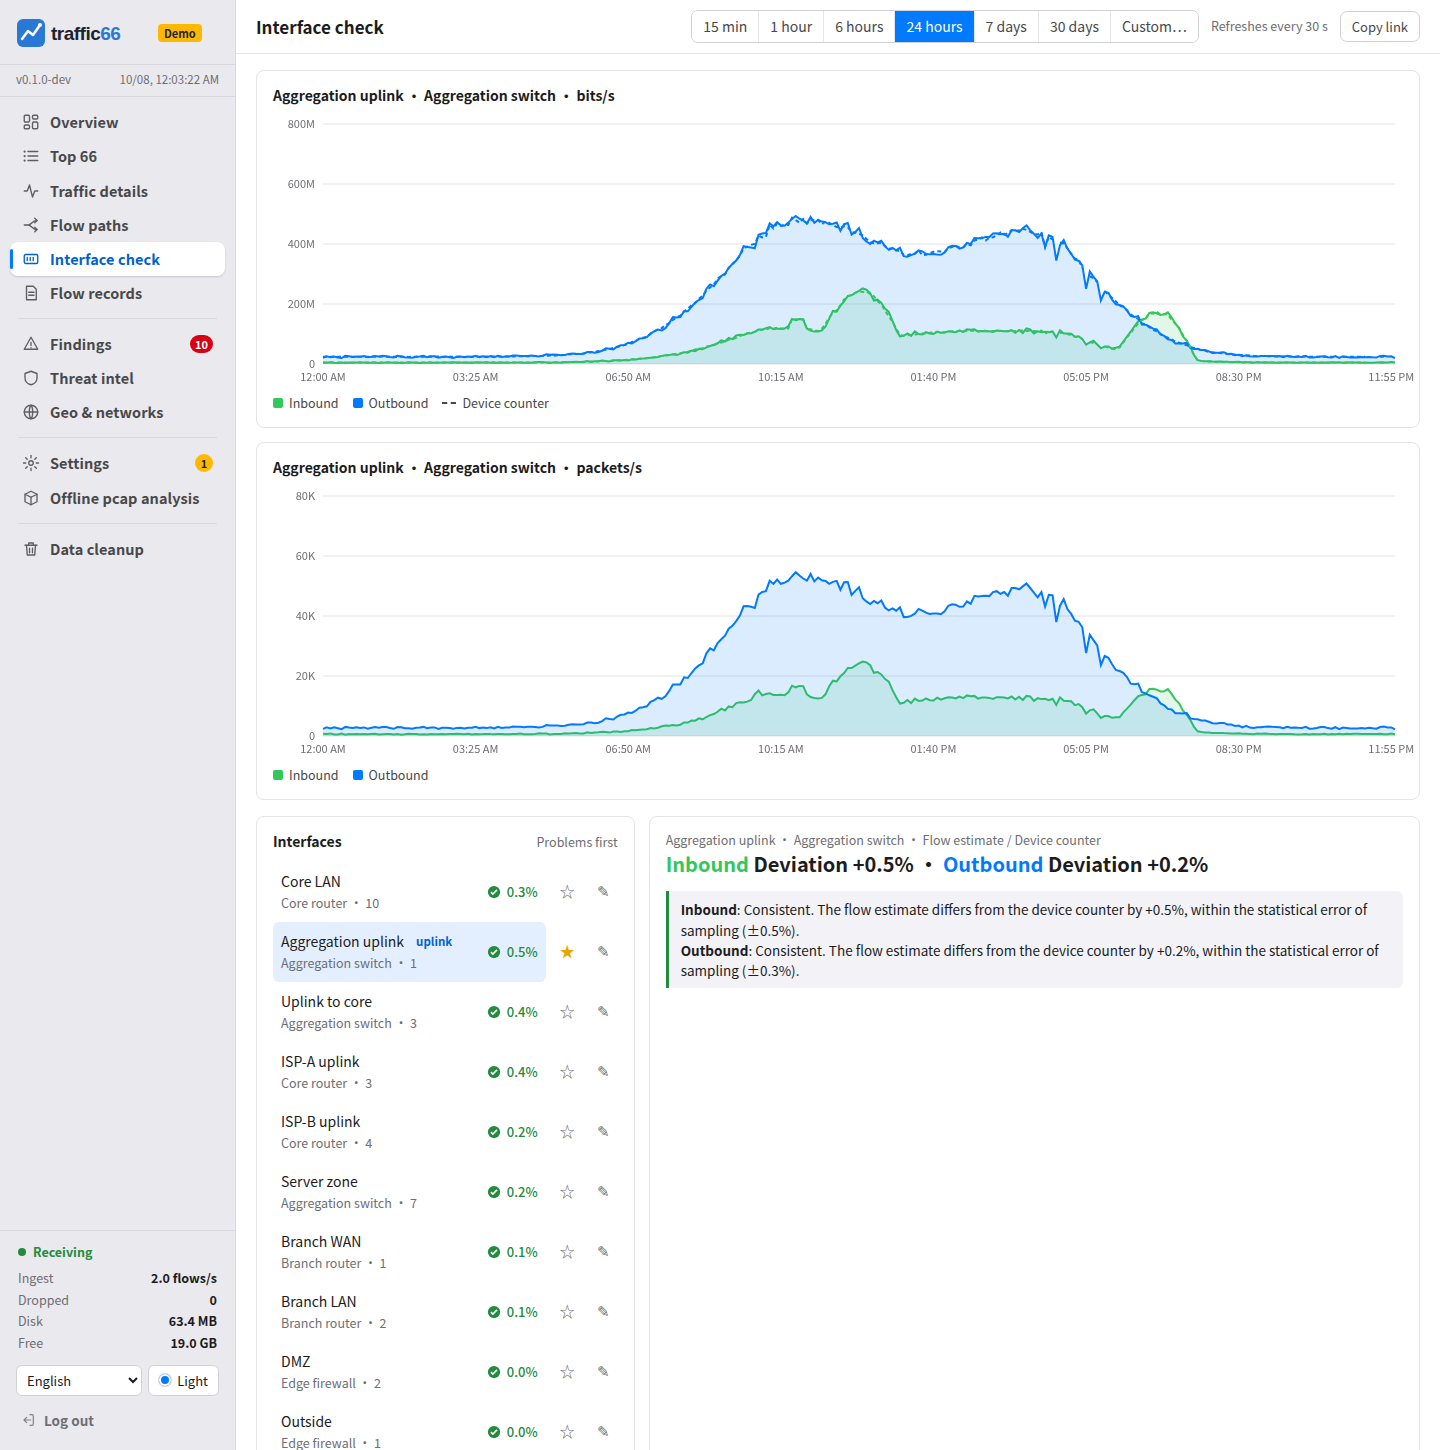The image size is (1440, 1450).
Task: Open the Overview page
Action: point(118,122)
